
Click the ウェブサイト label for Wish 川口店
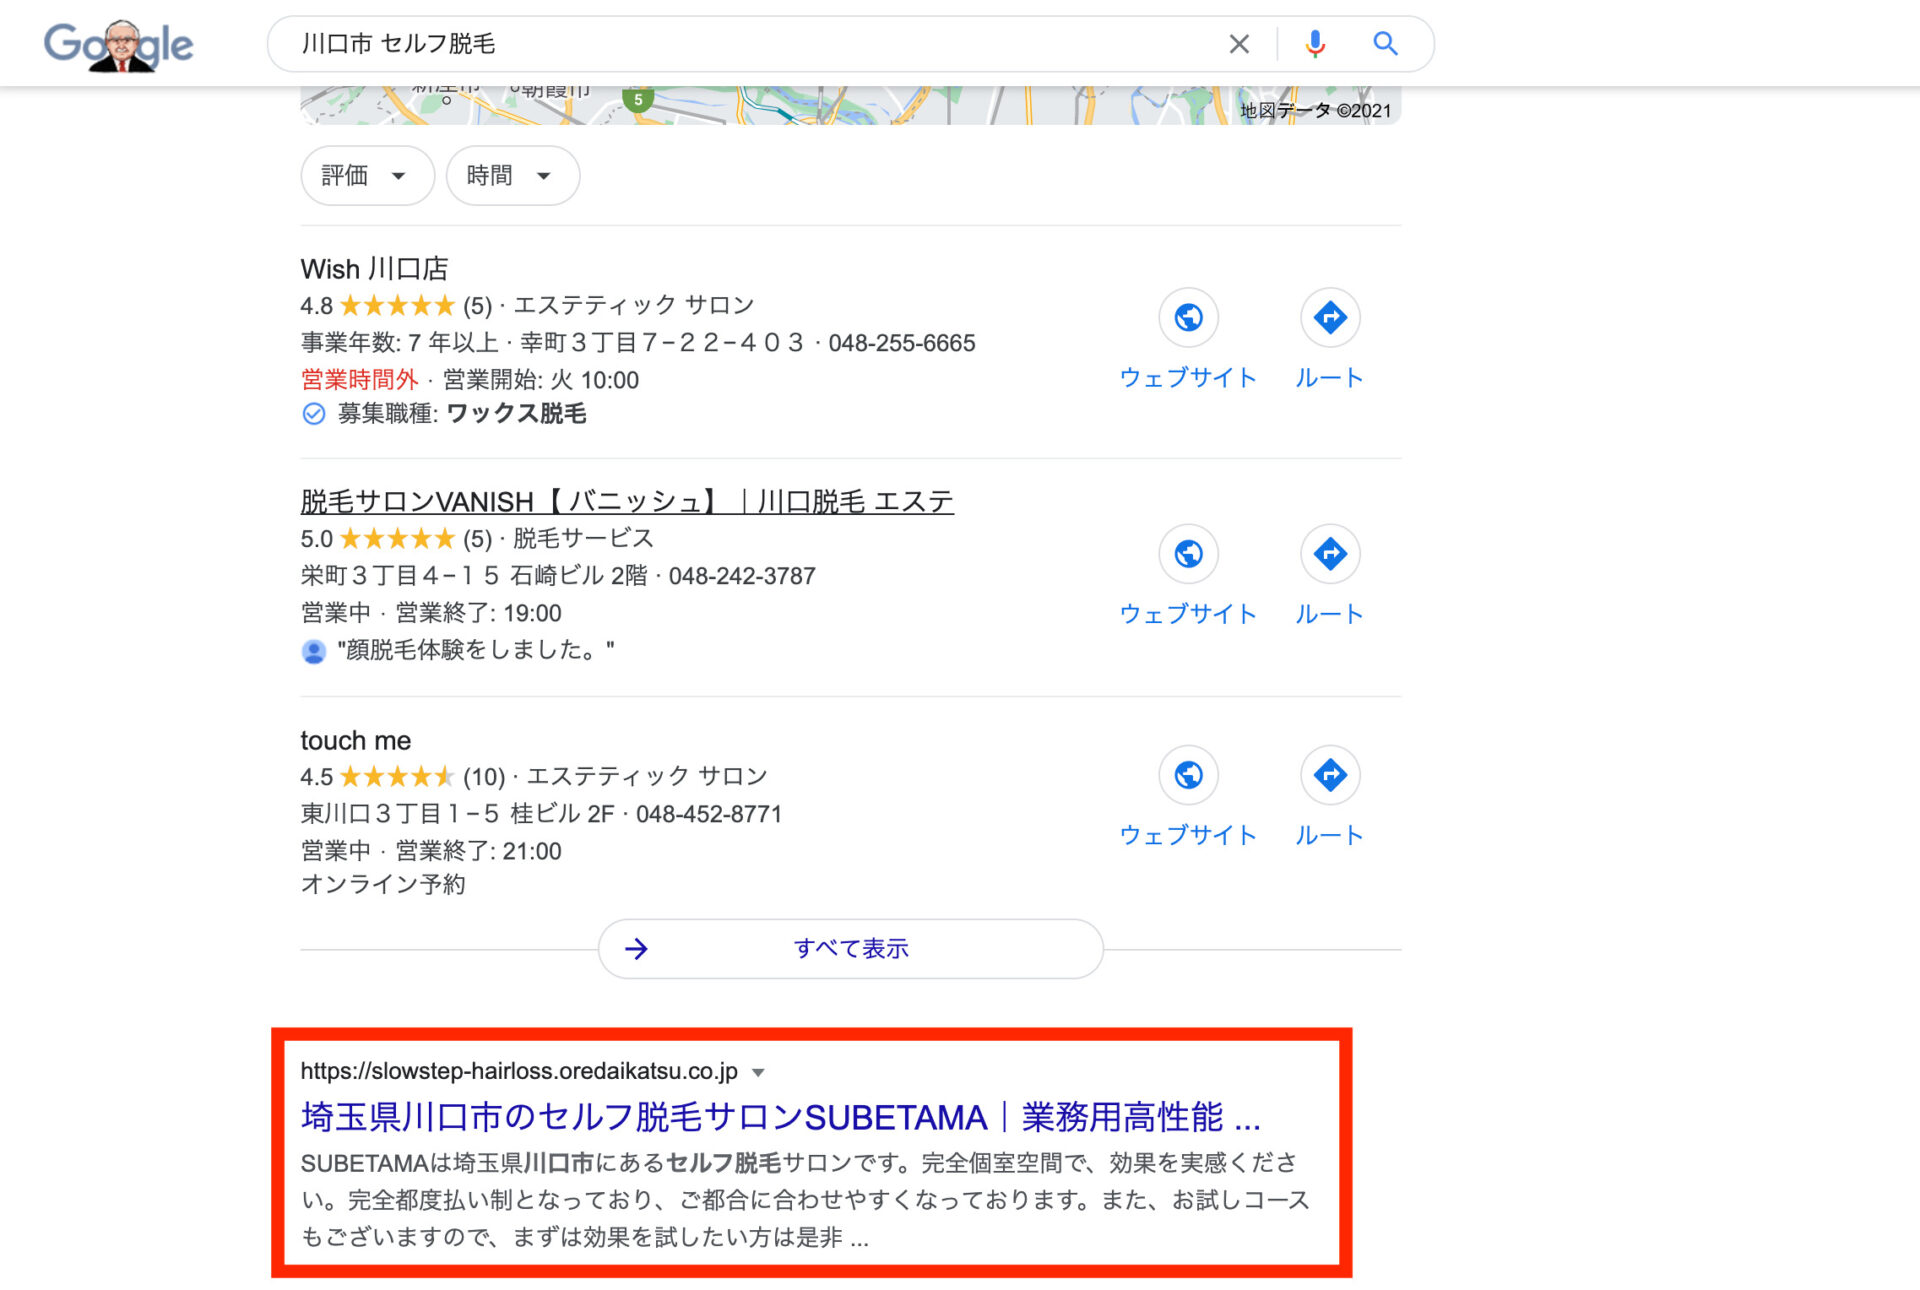[x=1188, y=378]
